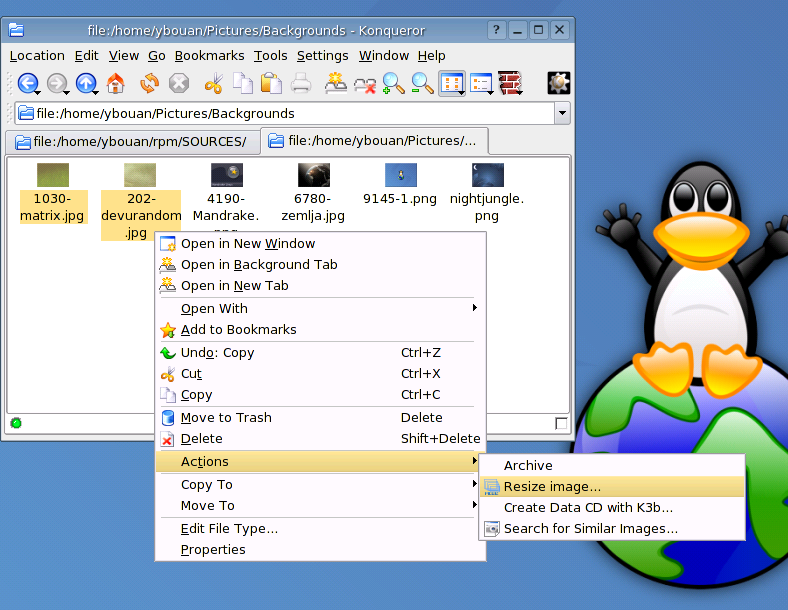Open the Help menu
Image resolution: width=788 pixels, height=610 pixels.
[x=432, y=56]
